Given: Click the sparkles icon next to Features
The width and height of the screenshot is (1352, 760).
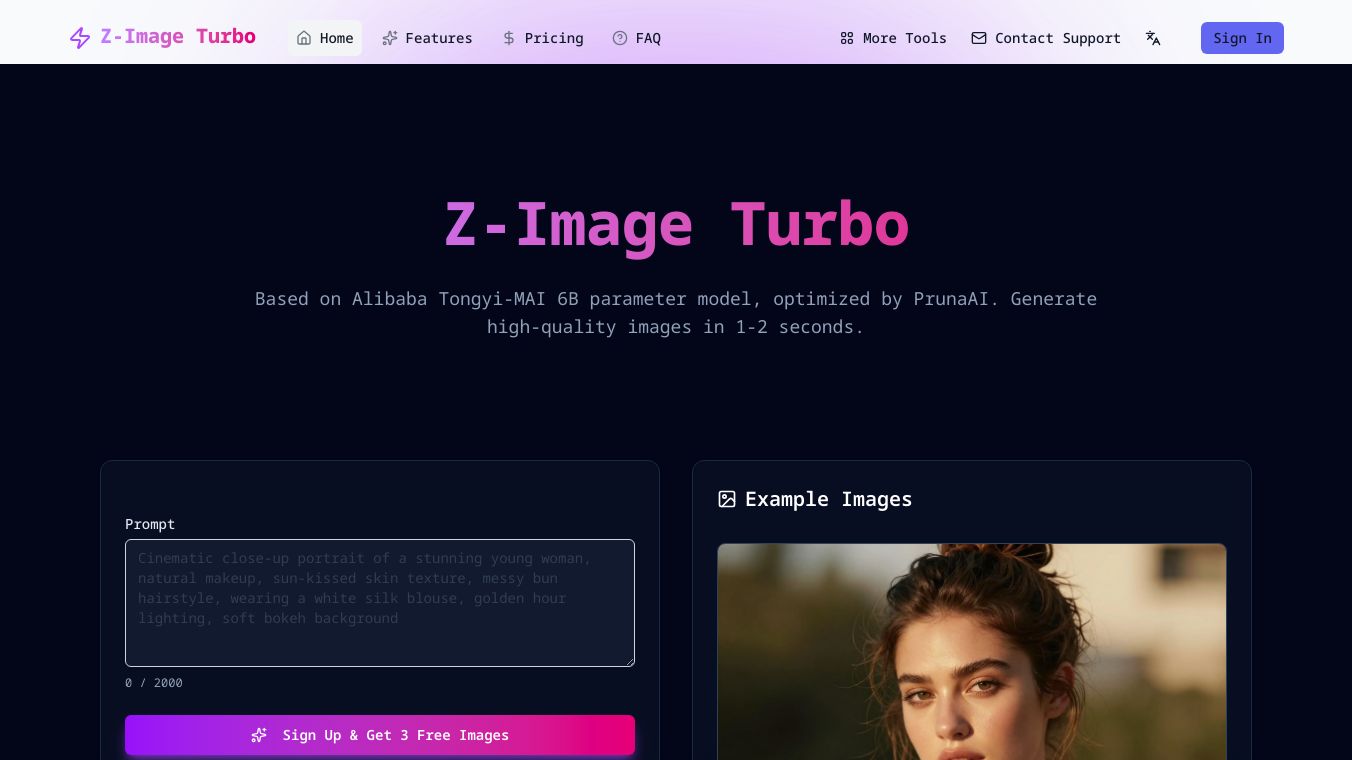Looking at the screenshot, I should pyautogui.click(x=391, y=38).
